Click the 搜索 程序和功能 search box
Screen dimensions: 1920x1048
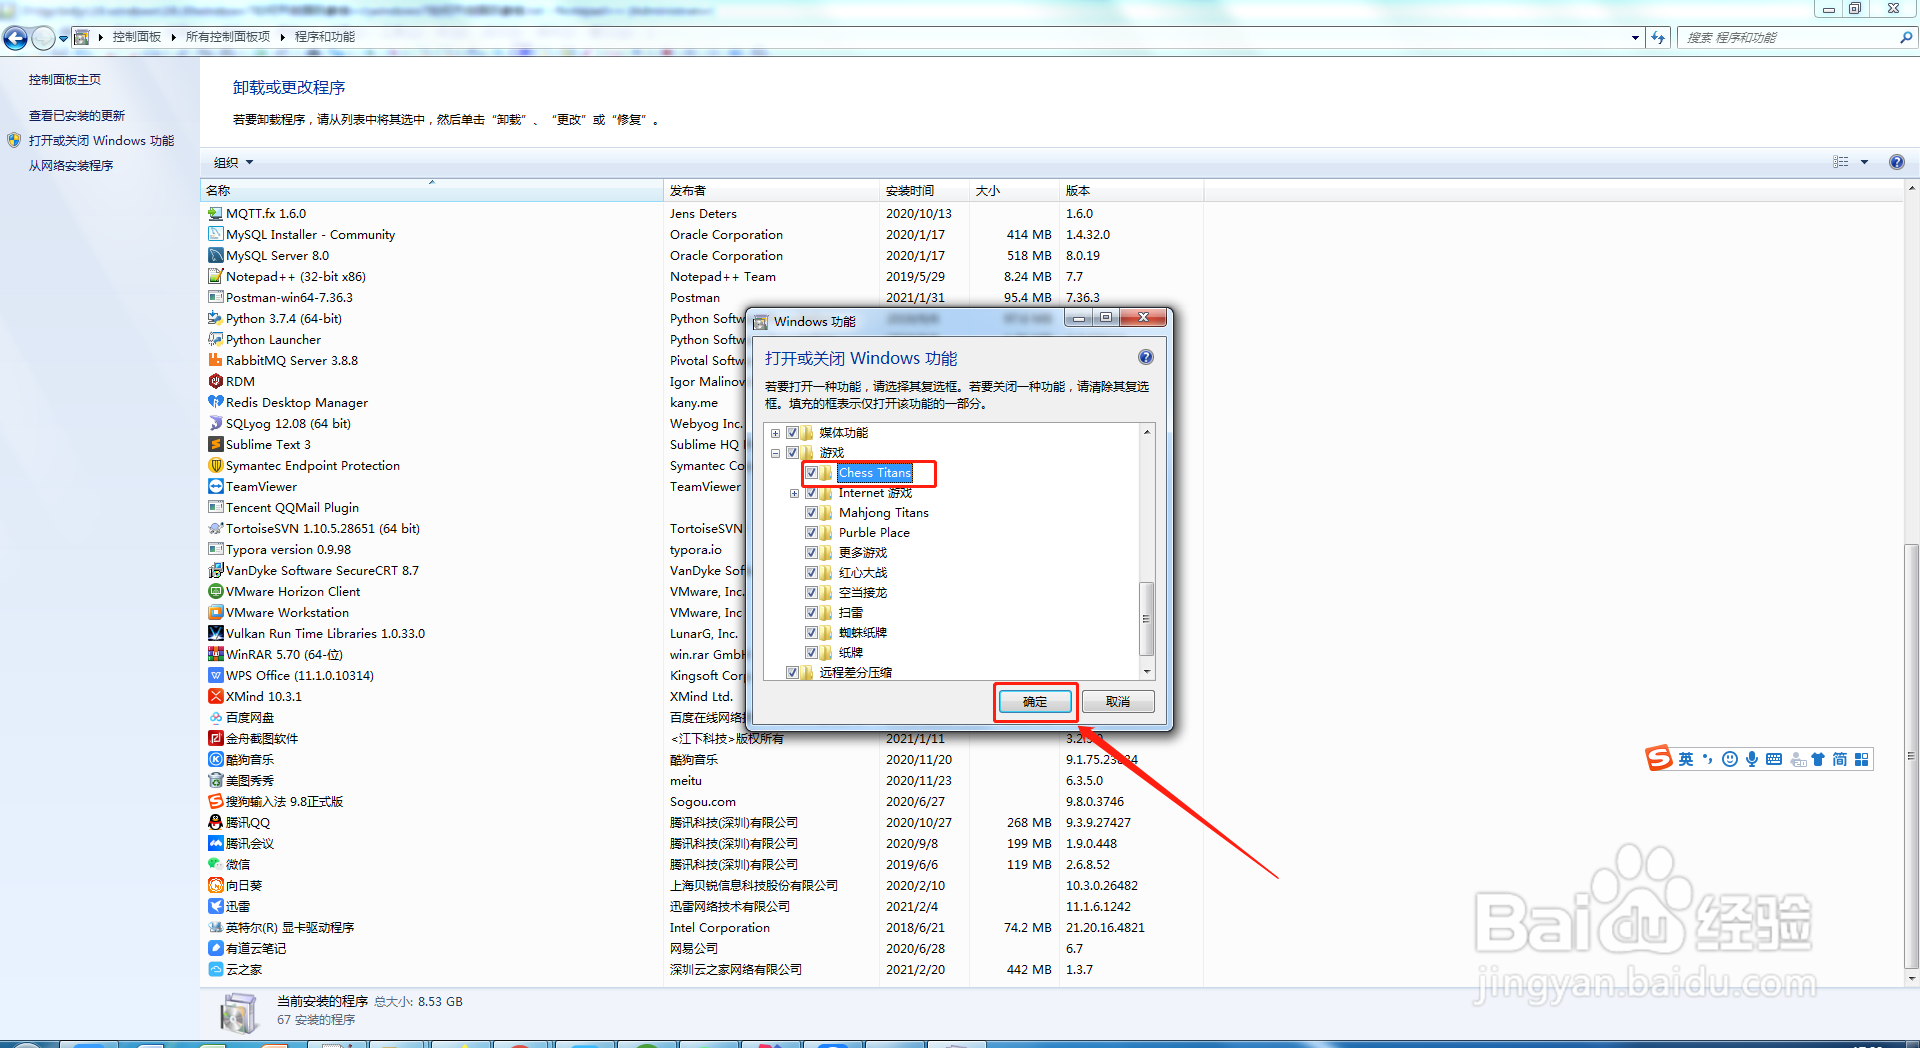pos(1795,37)
